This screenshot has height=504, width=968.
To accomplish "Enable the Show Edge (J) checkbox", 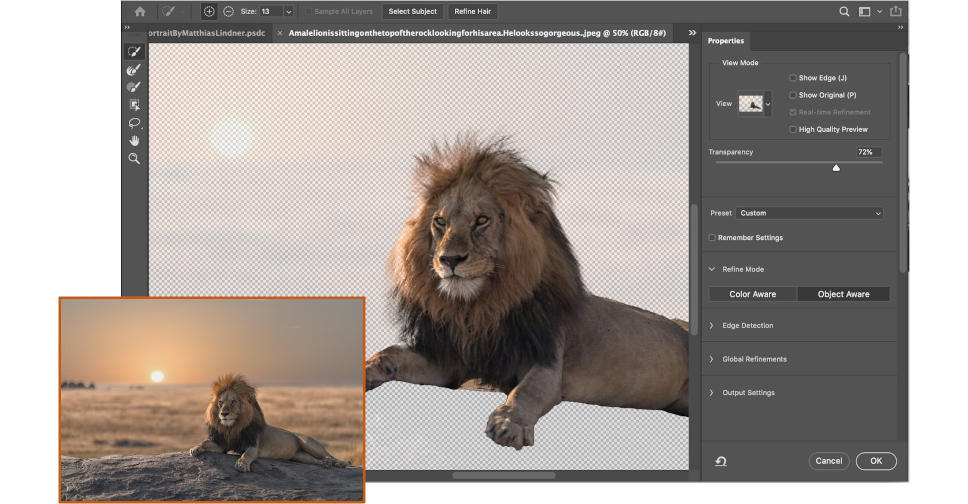I will [793, 78].
